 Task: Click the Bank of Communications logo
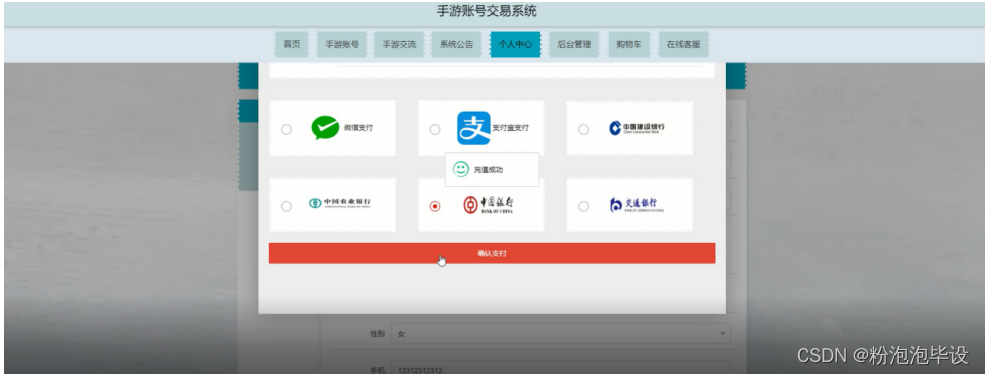point(636,205)
